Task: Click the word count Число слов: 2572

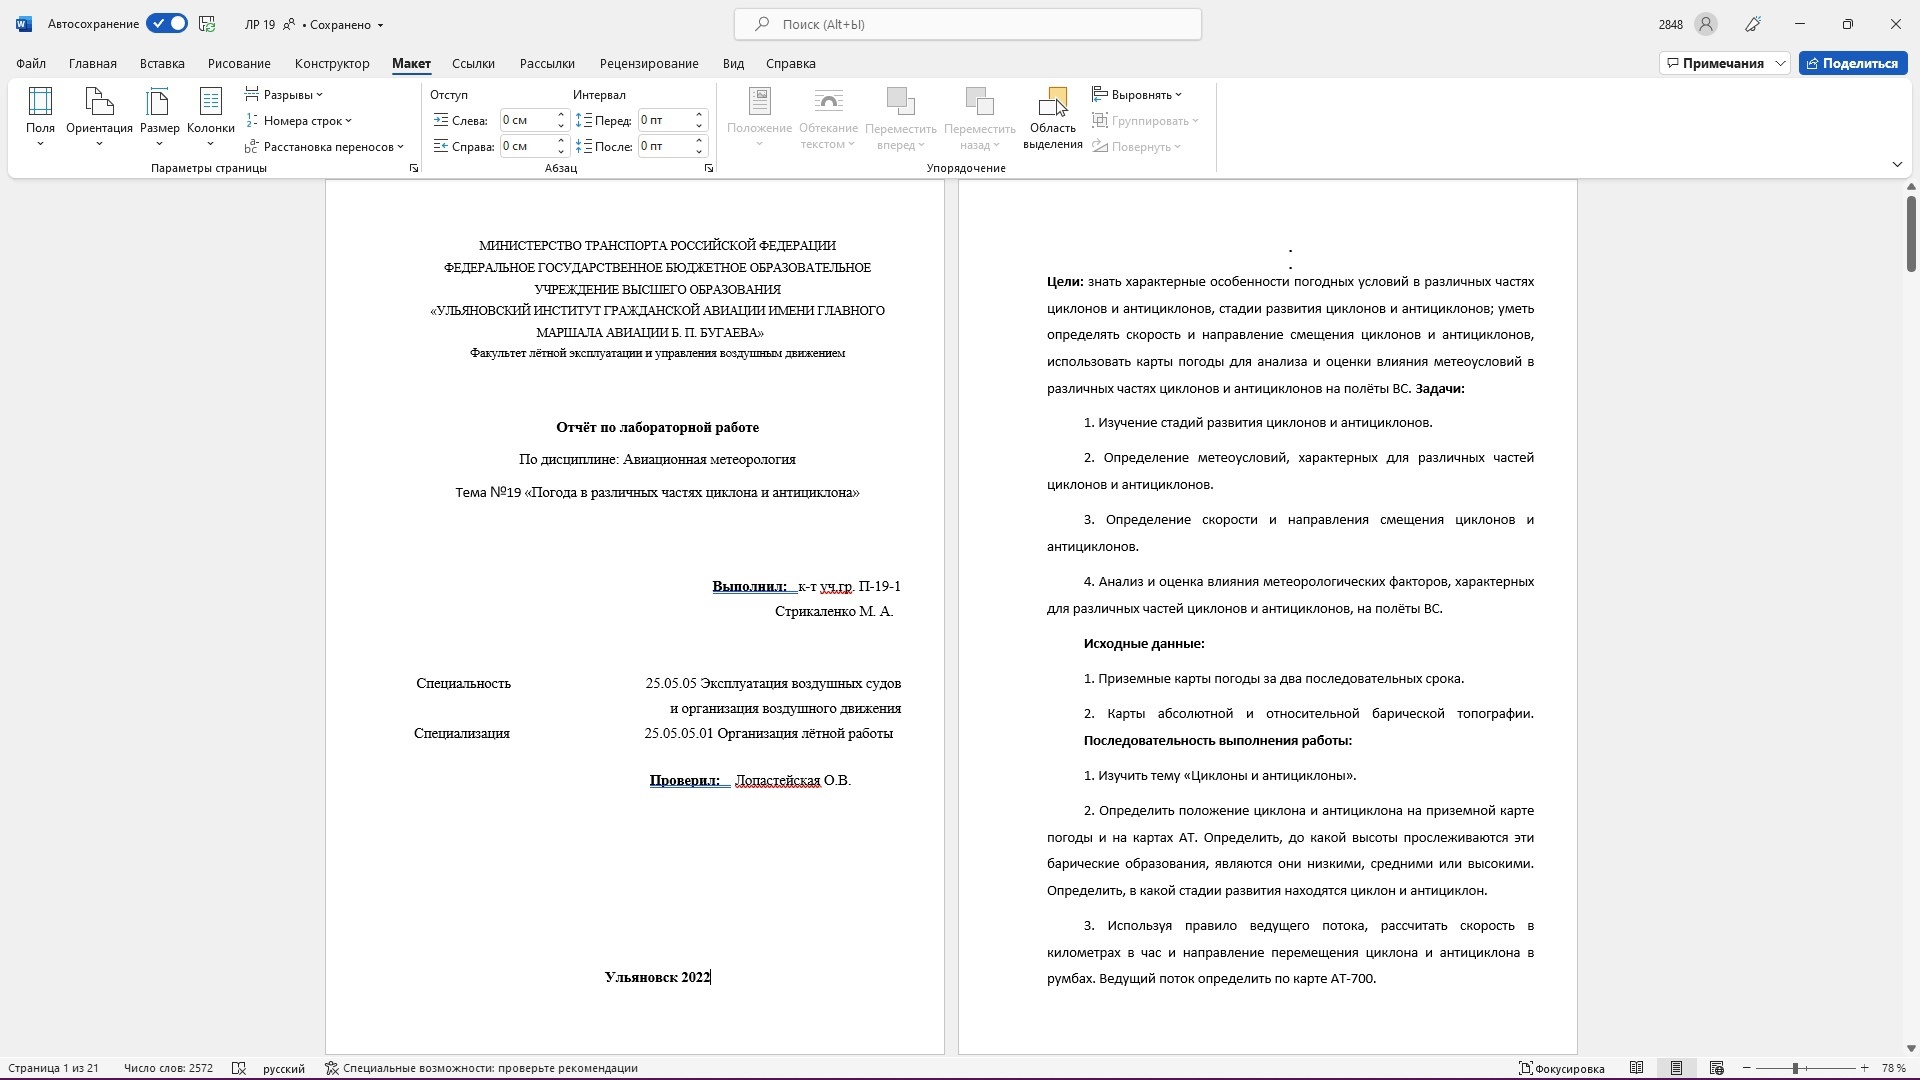Action: 168,1068
